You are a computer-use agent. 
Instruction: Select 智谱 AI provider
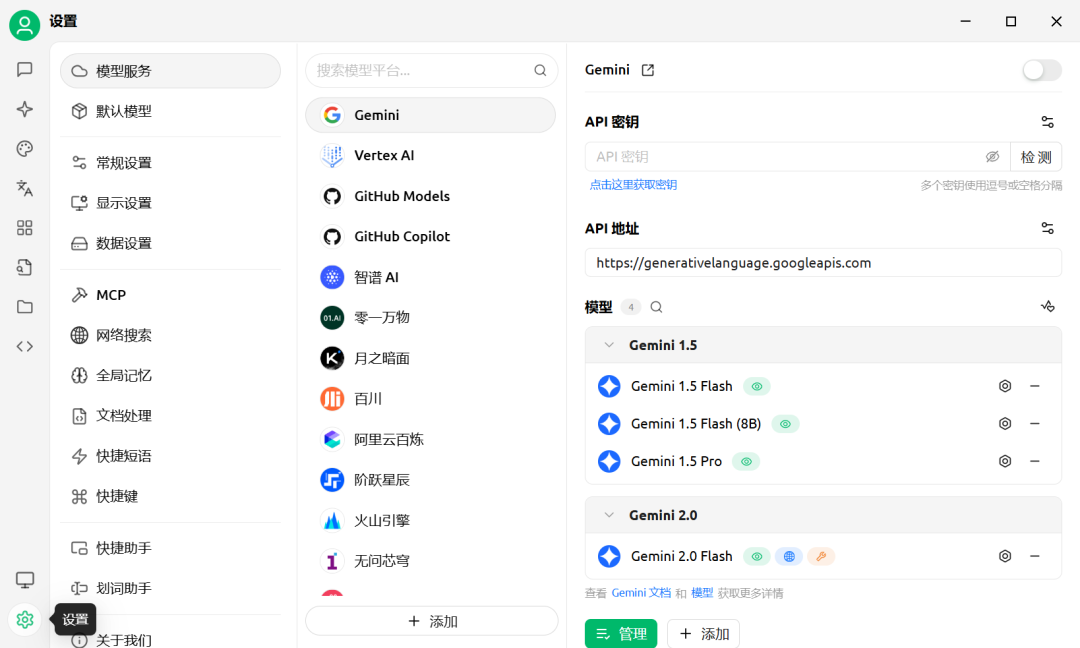[430, 278]
